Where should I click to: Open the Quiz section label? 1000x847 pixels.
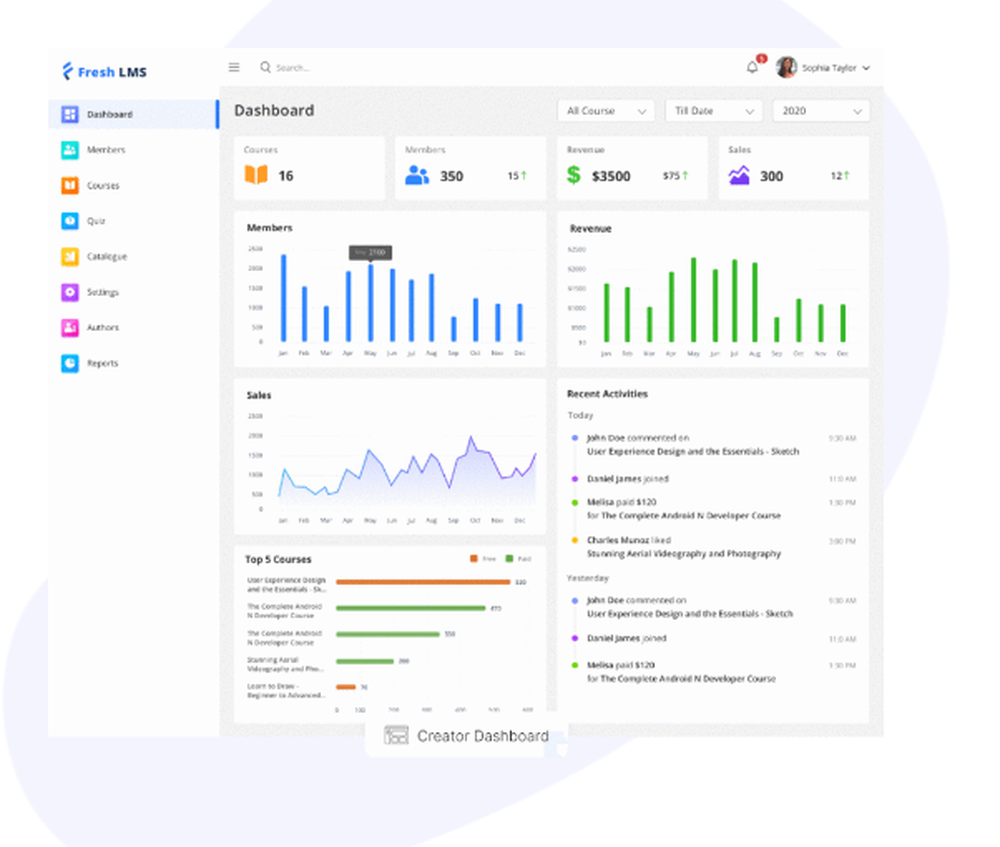(96, 221)
